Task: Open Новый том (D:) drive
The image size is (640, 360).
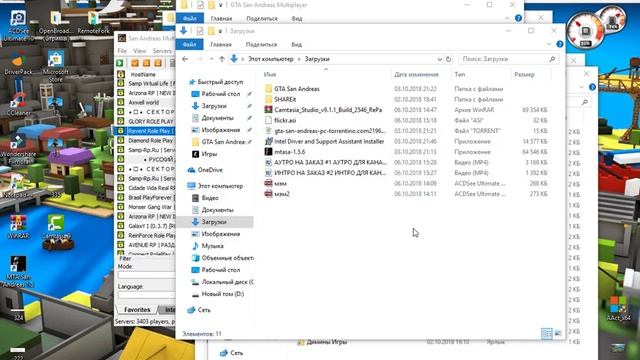Action: (223, 294)
